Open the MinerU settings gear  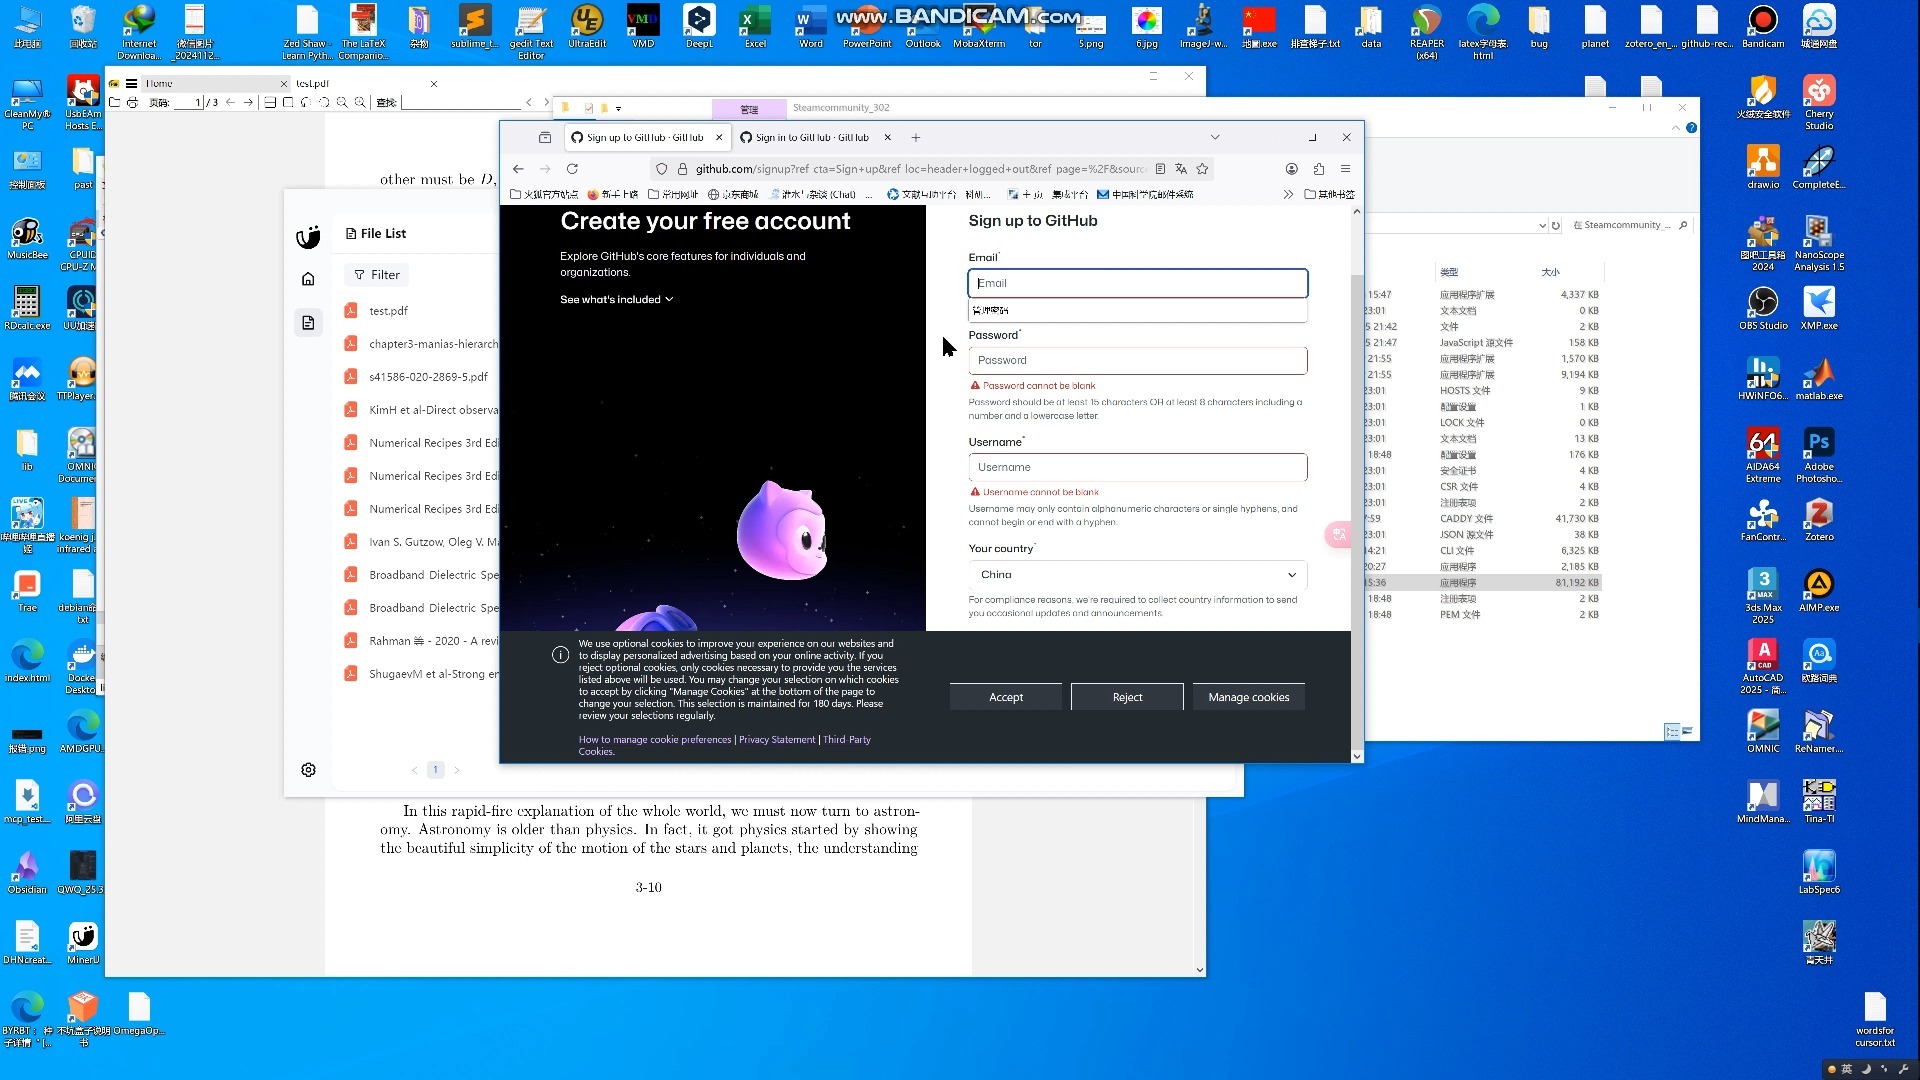[x=308, y=770]
